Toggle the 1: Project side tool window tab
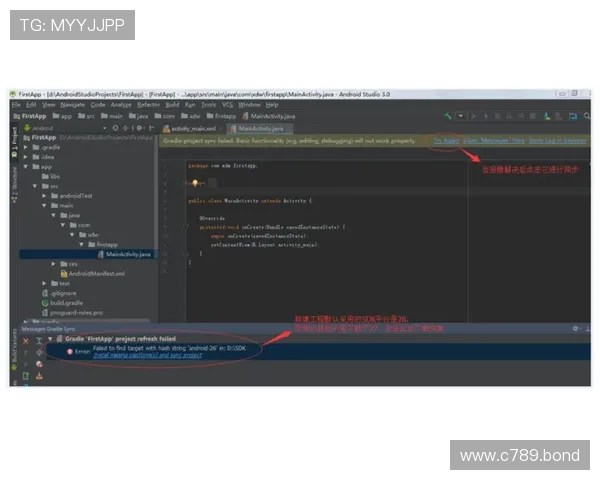600x480 pixels. point(15,143)
